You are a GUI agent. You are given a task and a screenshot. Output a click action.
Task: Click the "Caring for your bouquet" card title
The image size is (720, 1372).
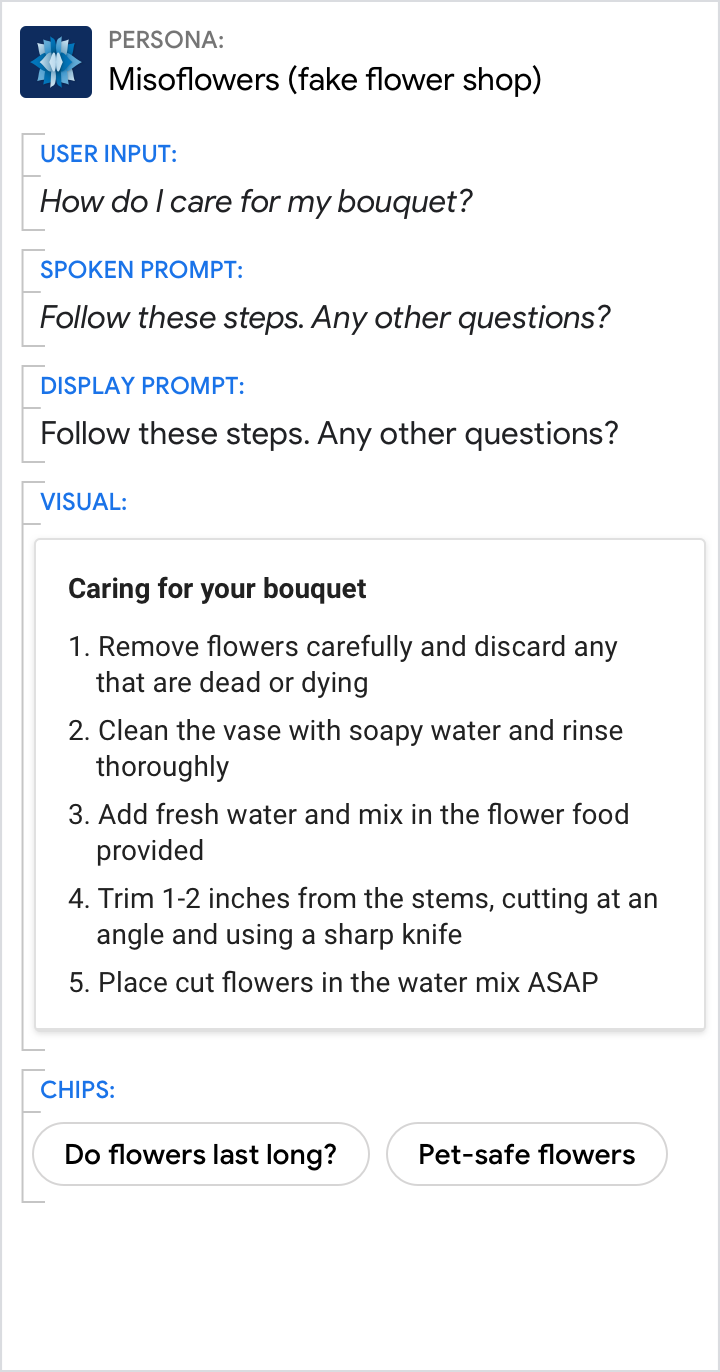point(217,589)
